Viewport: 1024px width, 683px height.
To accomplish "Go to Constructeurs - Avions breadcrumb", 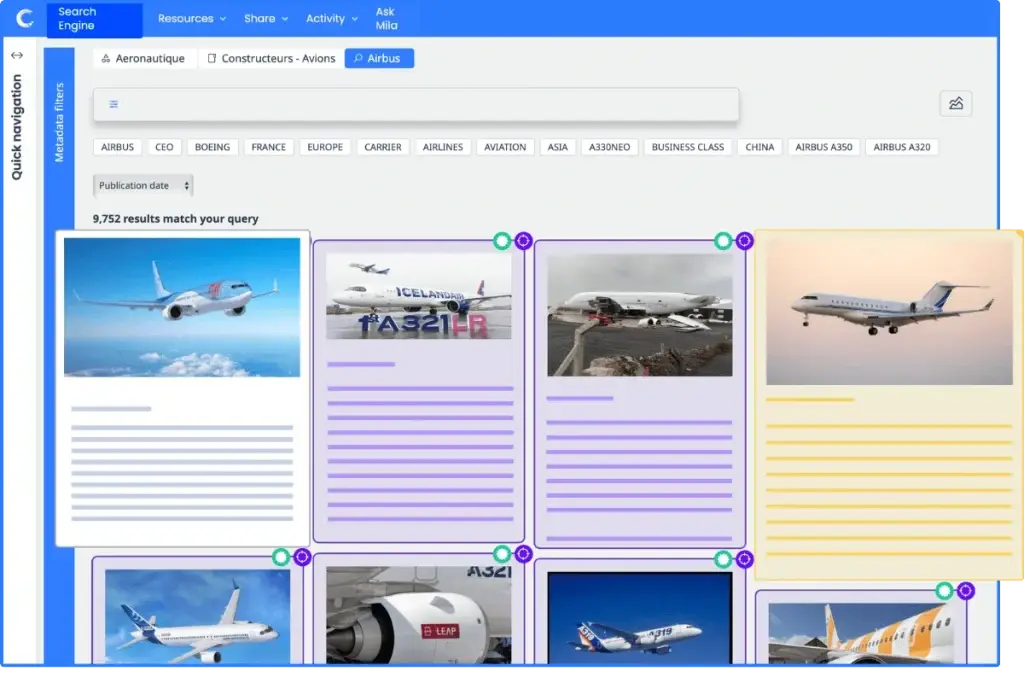I will click(x=270, y=59).
